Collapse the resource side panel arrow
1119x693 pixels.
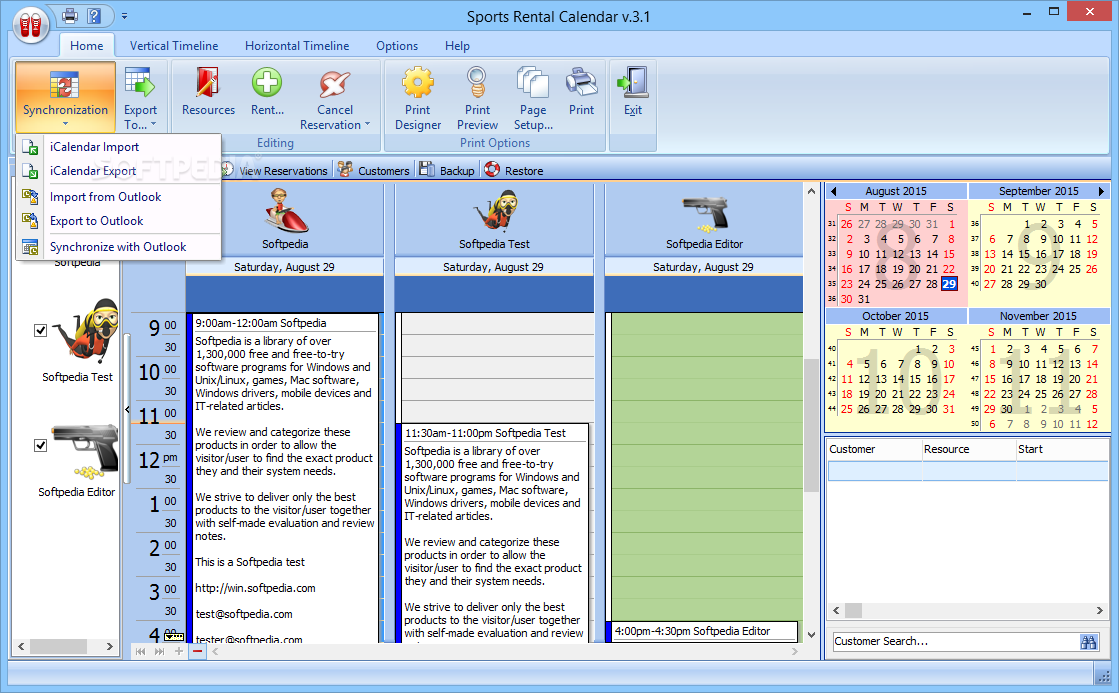[x=128, y=409]
